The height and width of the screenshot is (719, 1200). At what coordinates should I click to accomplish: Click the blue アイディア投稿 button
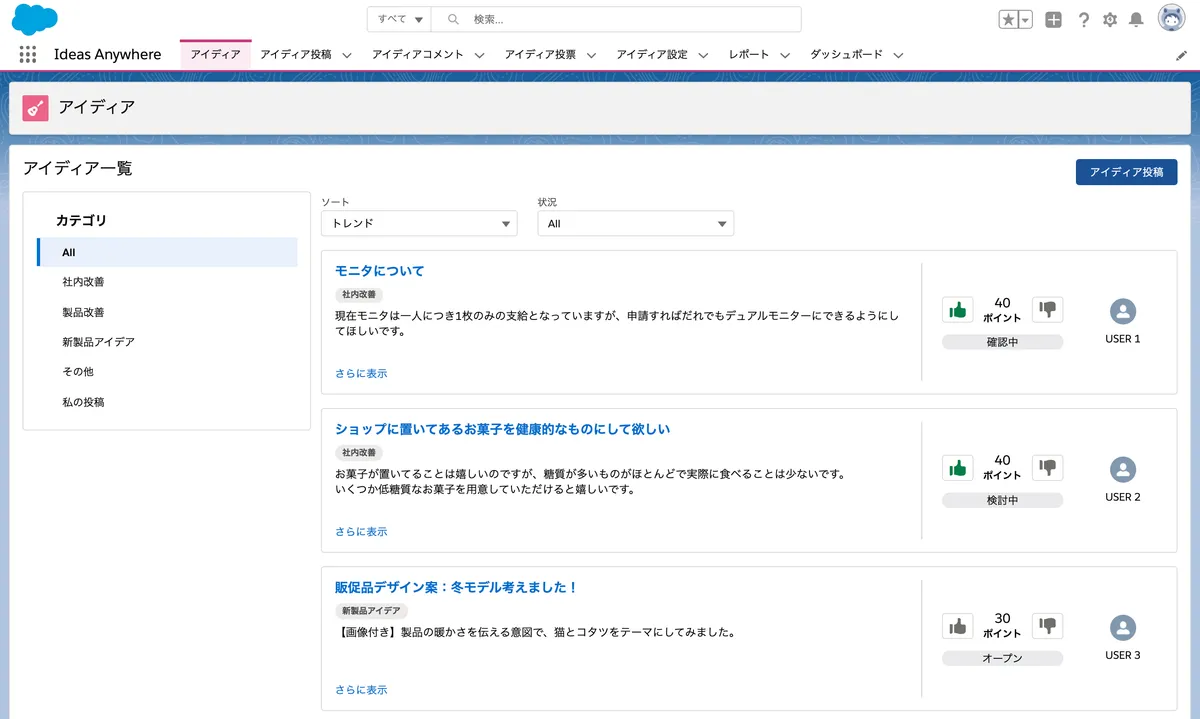[x=1126, y=172]
